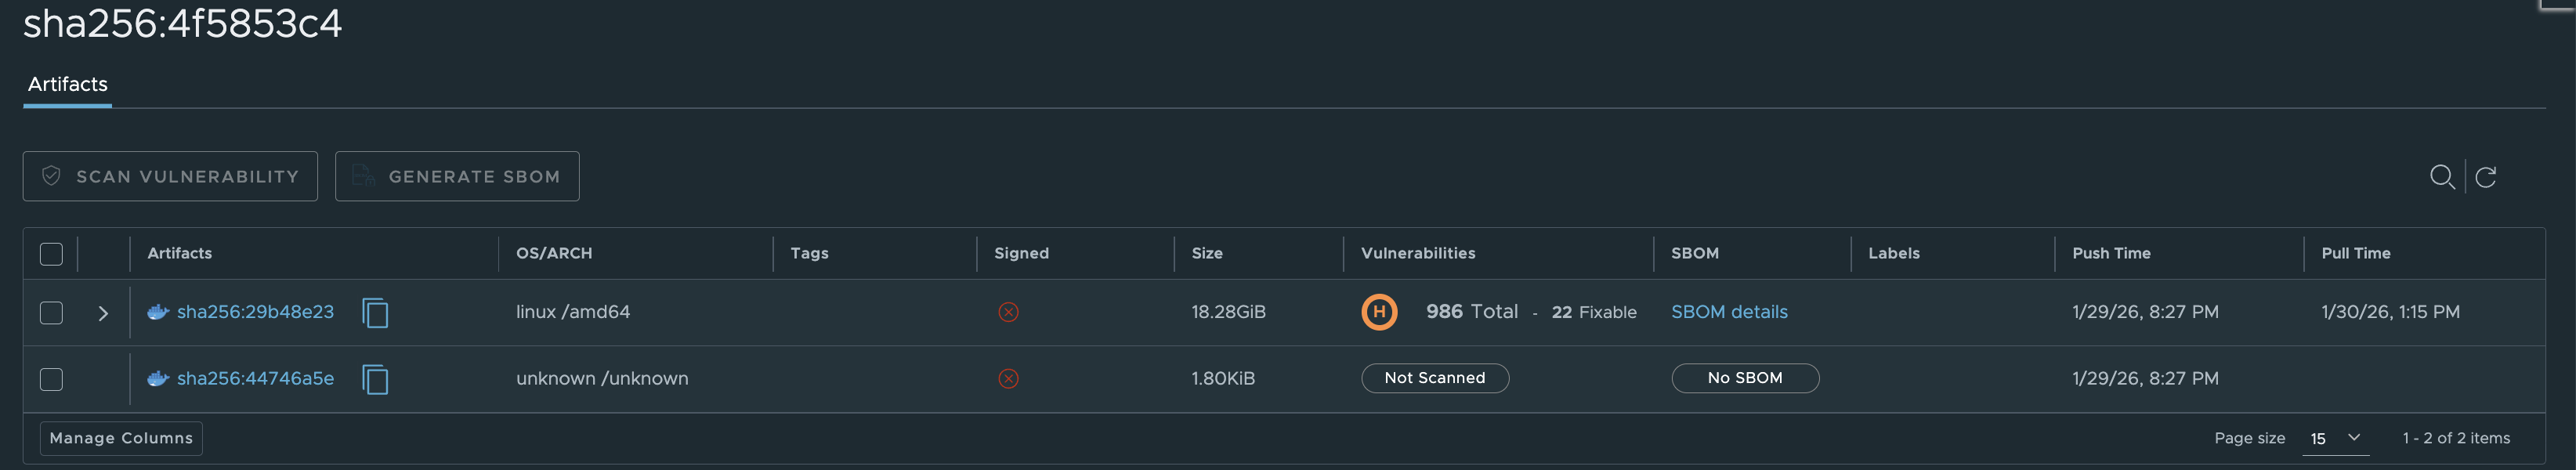Image resolution: width=2576 pixels, height=470 pixels.
Task: Click the Generate SBOM button
Action: click(457, 177)
